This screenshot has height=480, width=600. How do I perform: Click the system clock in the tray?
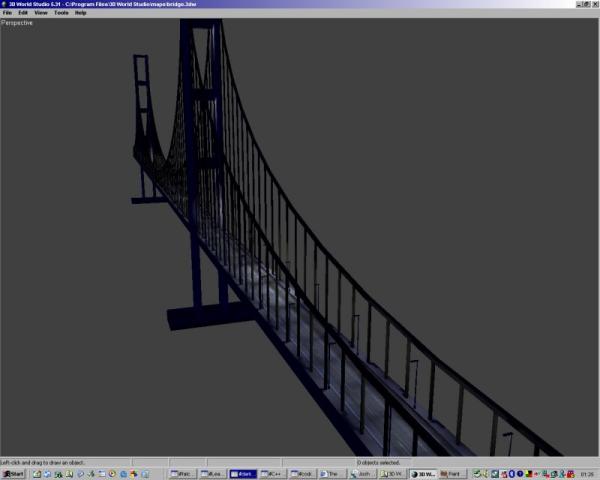pyautogui.click(x=588, y=474)
